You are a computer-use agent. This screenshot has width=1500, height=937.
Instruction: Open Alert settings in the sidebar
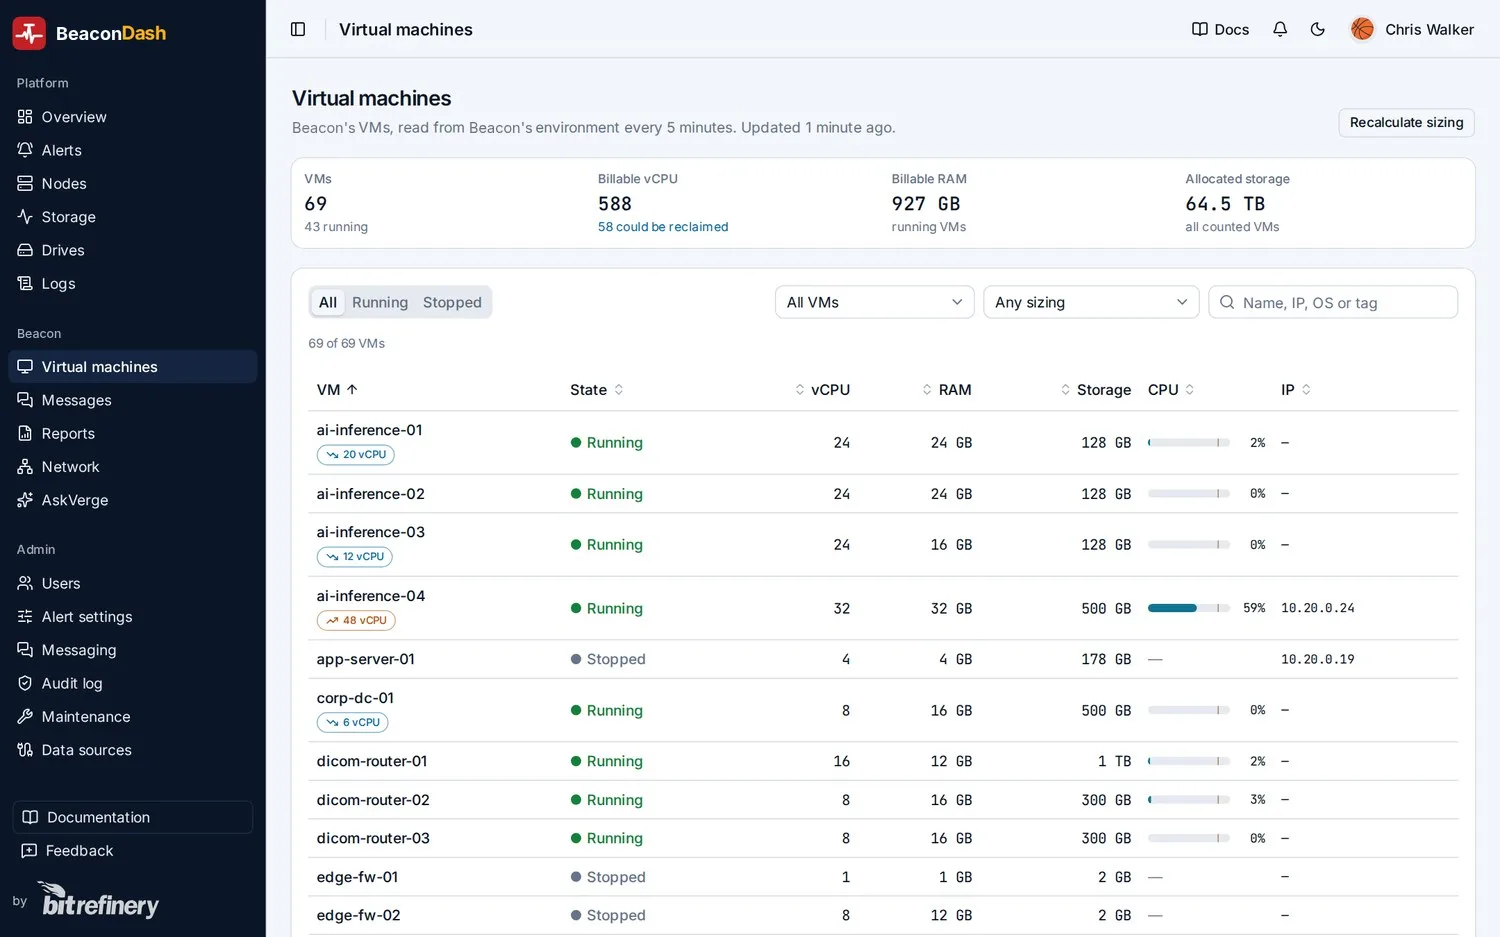(133, 617)
